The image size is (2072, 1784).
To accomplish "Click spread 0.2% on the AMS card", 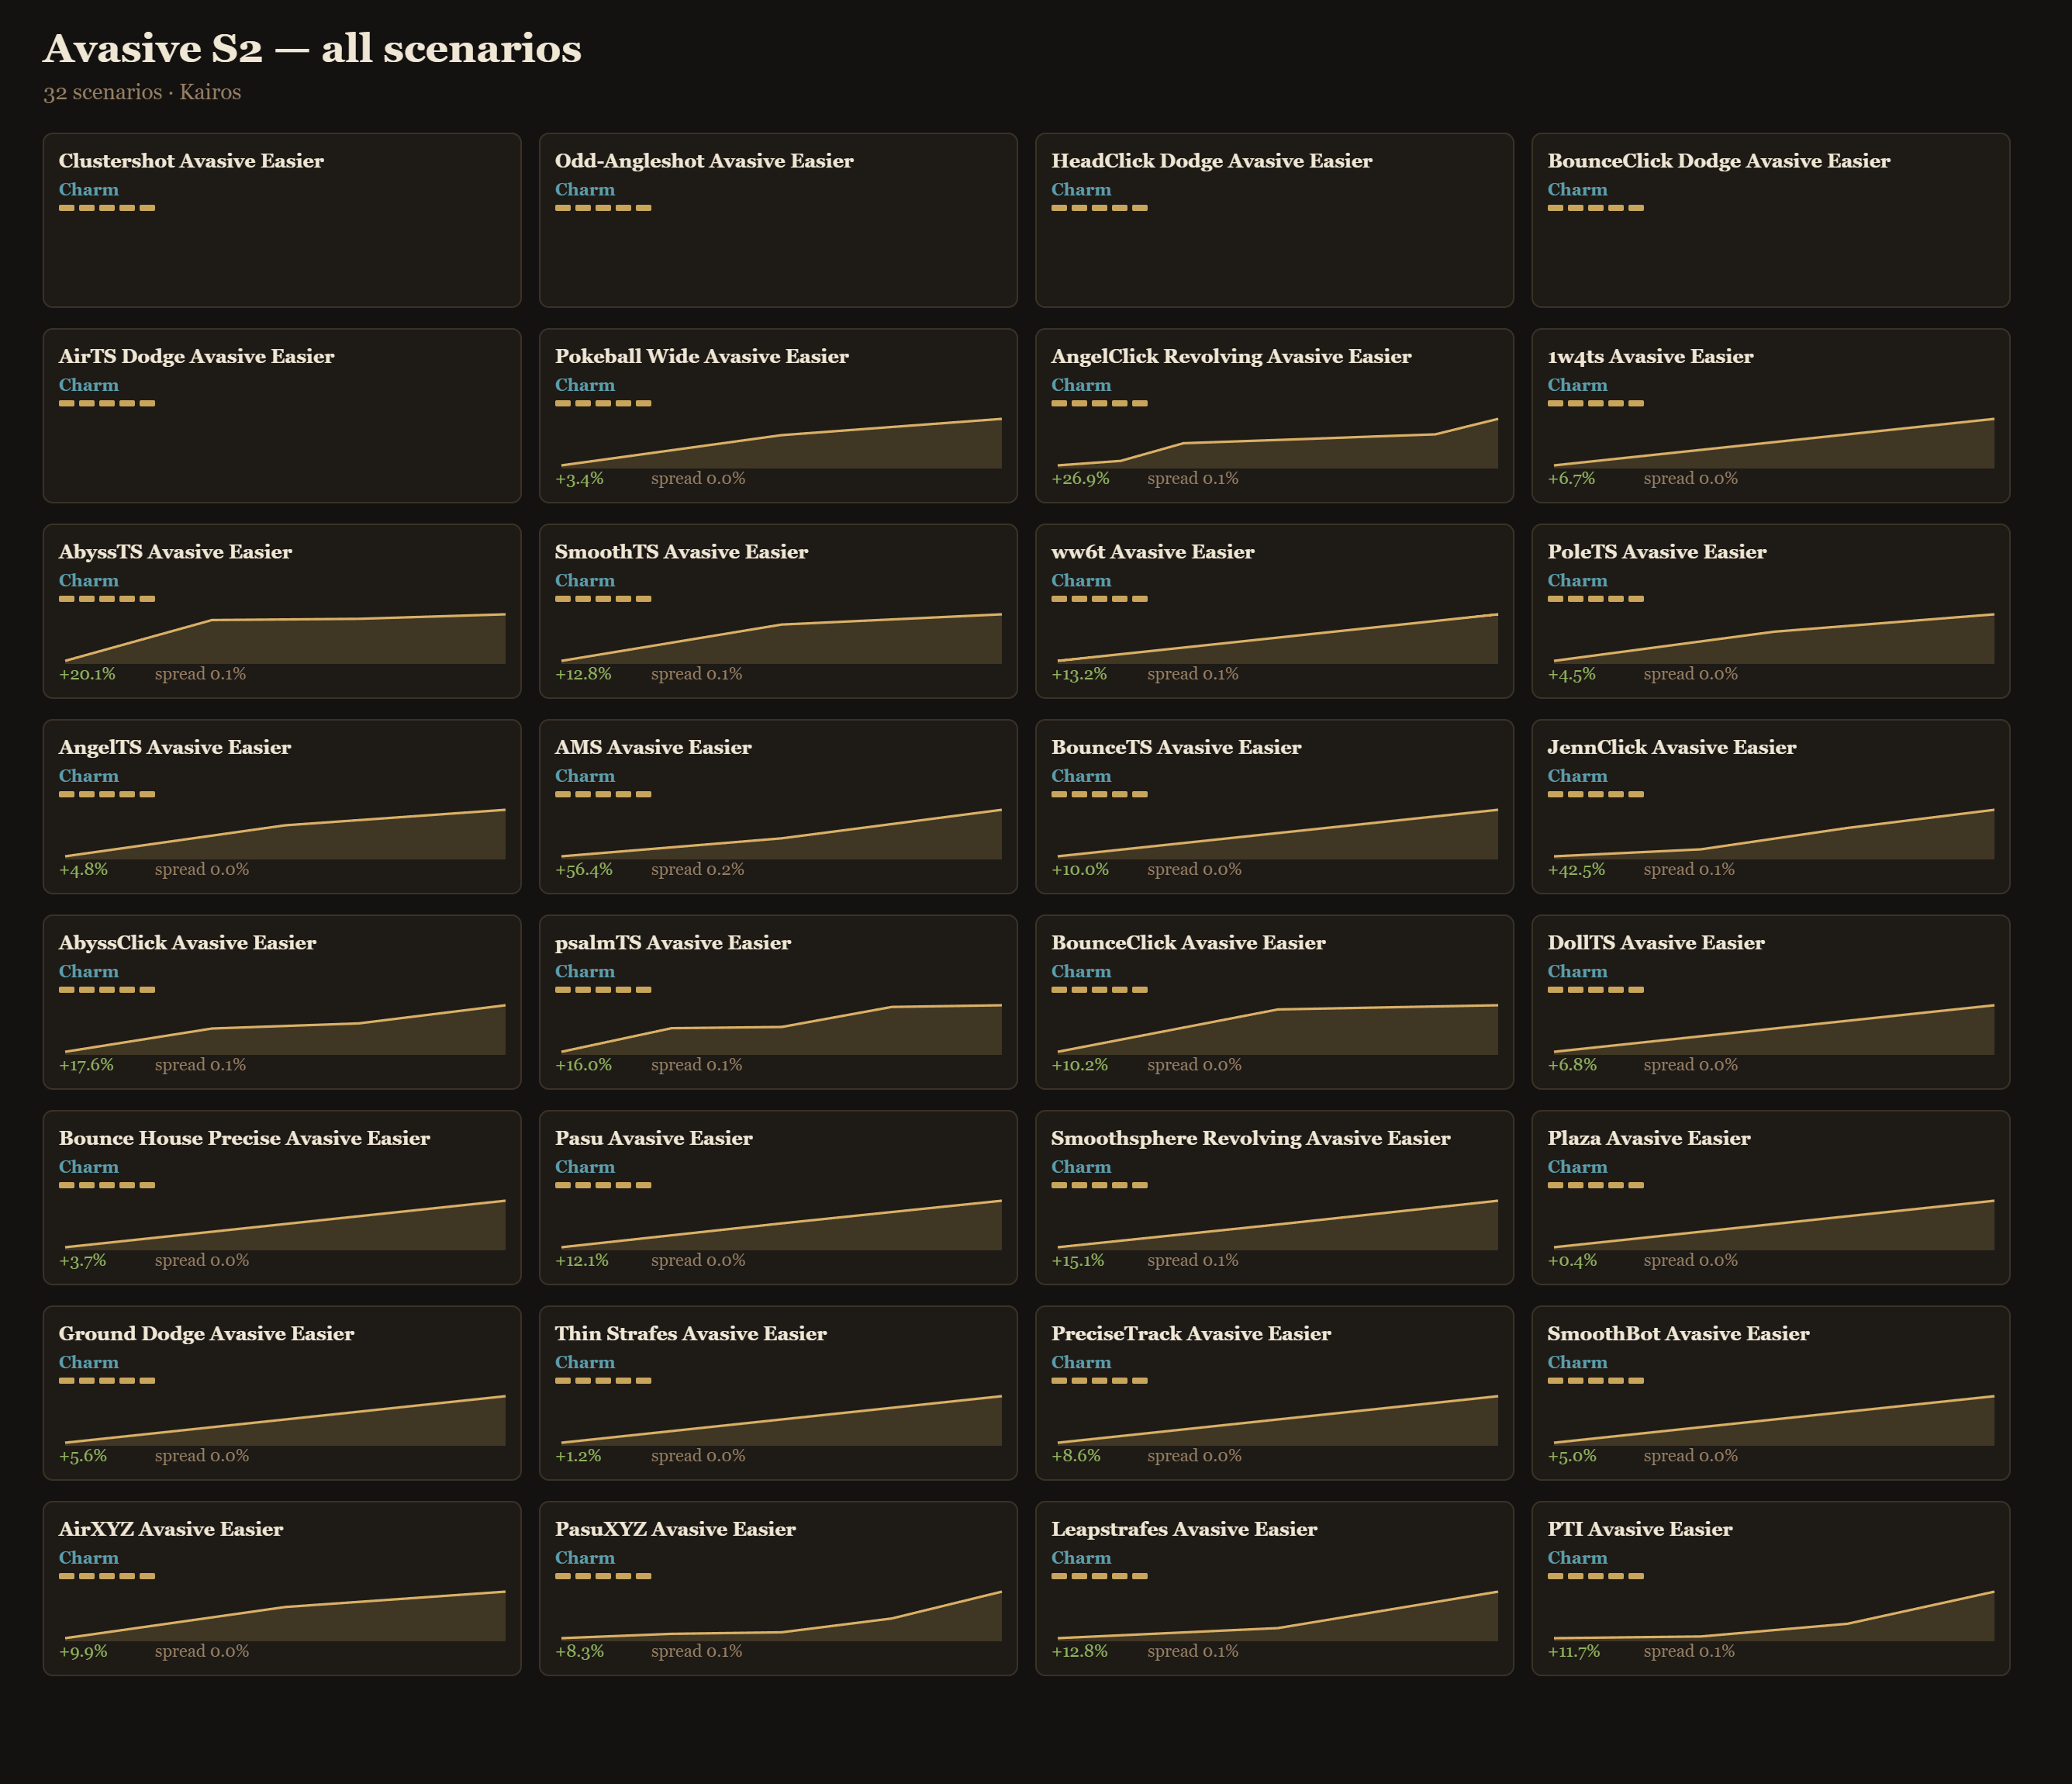I will 697,870.
